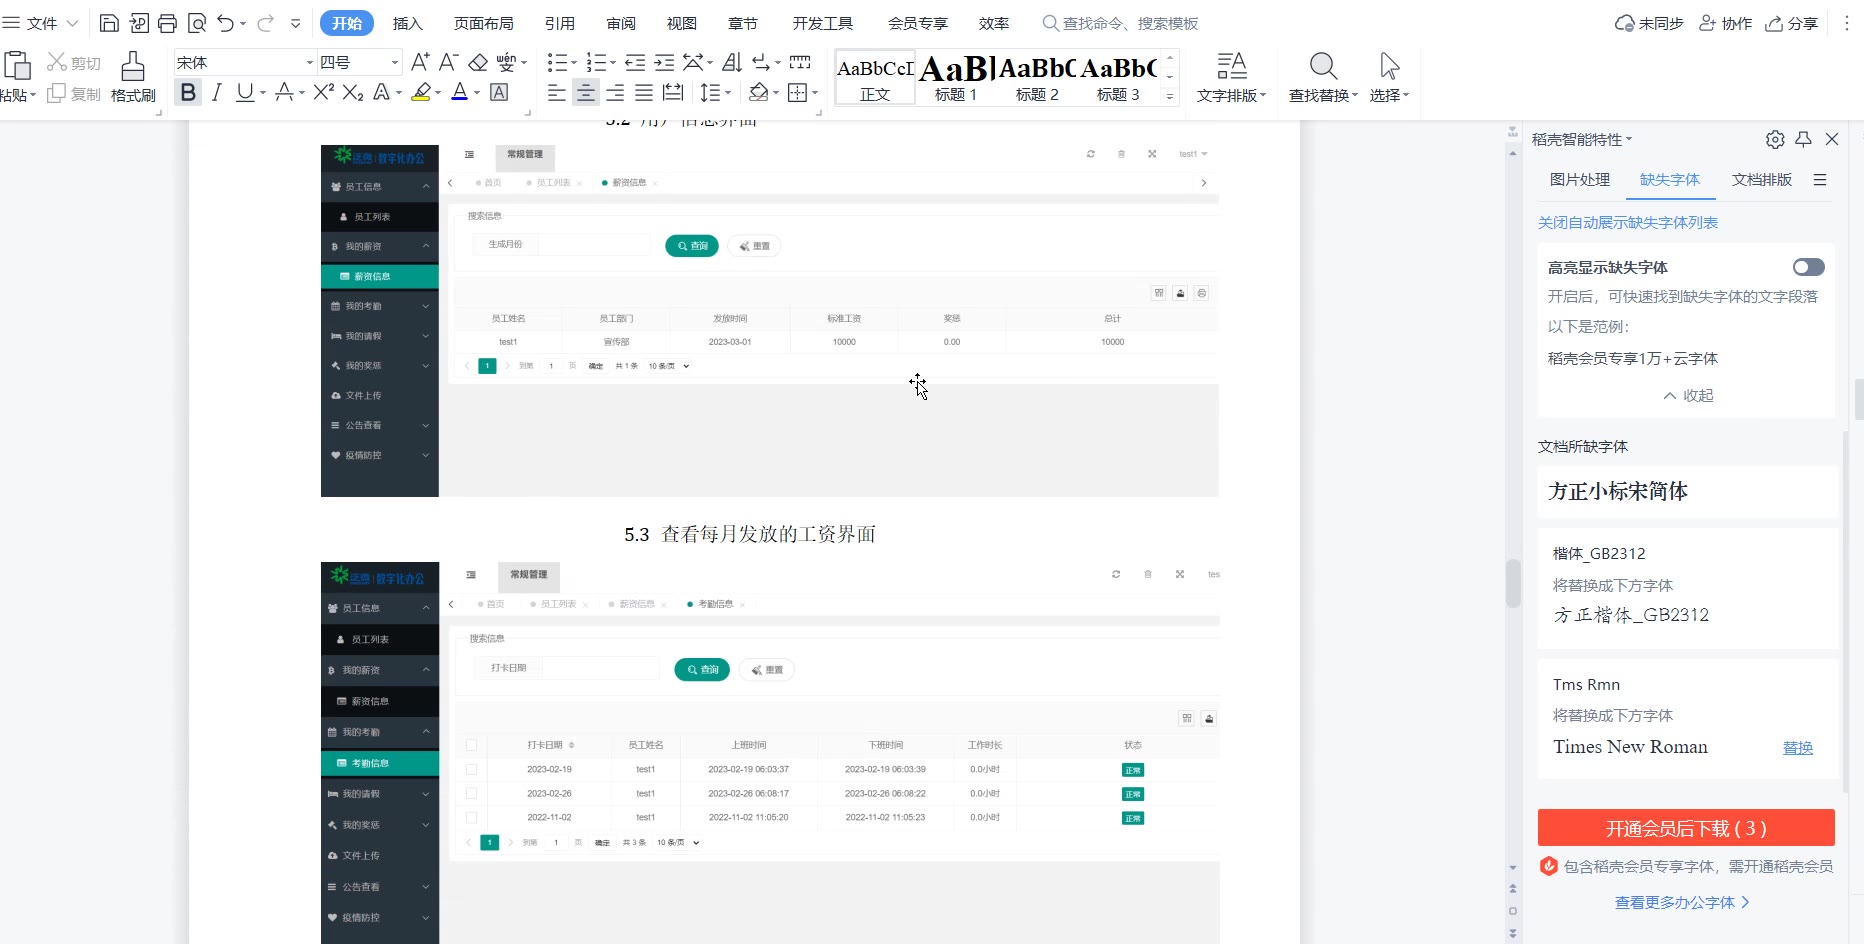This screenshot has height=944, width=1864.
Task: Click the Format Painter (格式刷) icon
Action: click(x=133, y=77)
